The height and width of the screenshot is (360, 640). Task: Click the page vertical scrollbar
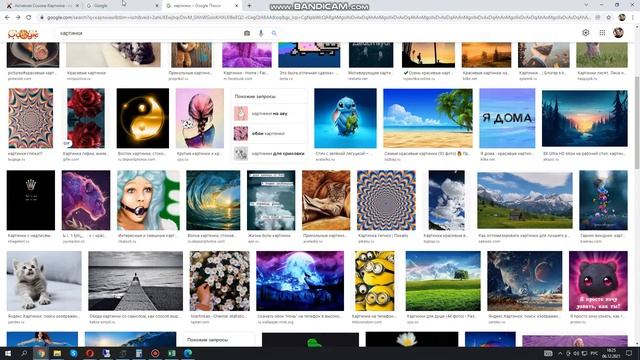pyautogui.click(x=637, y=122)
